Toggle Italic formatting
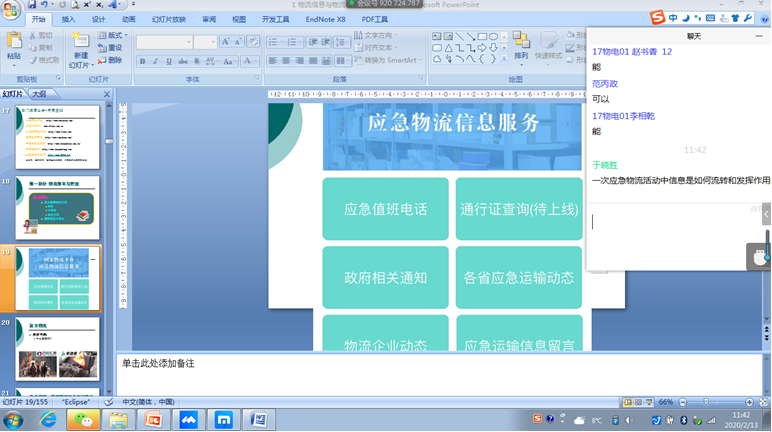 [156, 61]
